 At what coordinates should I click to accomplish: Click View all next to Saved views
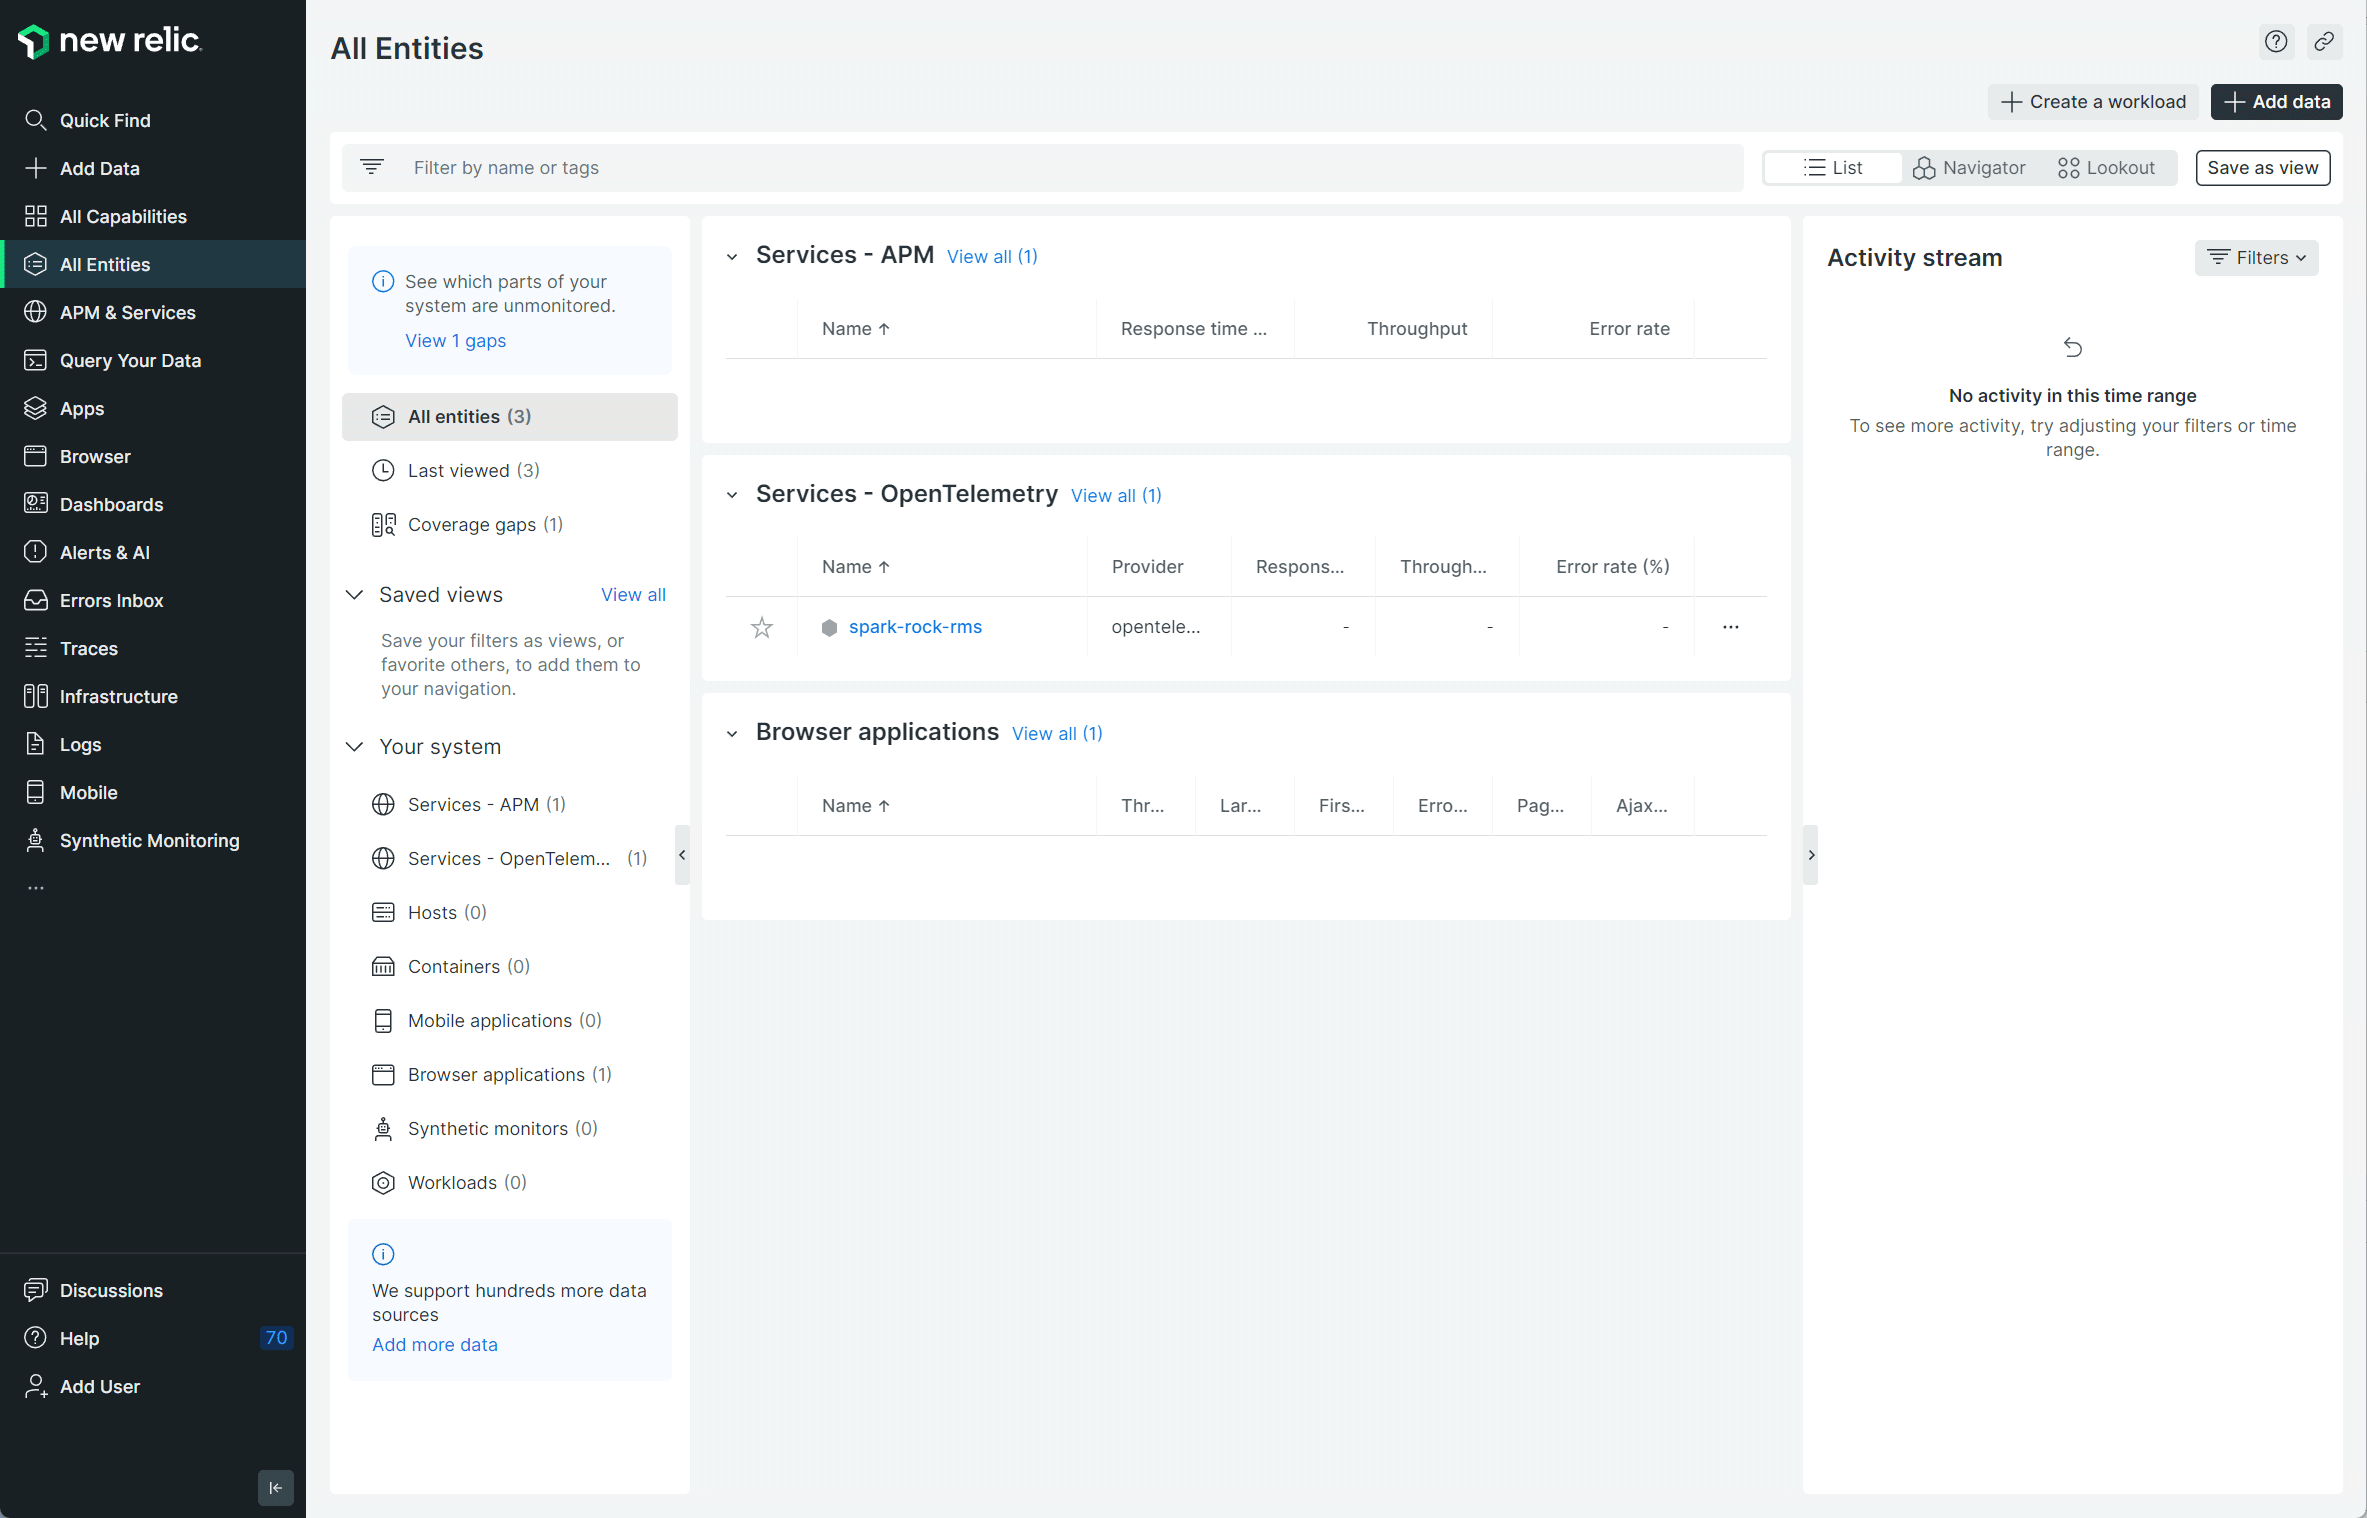point(633,595)
